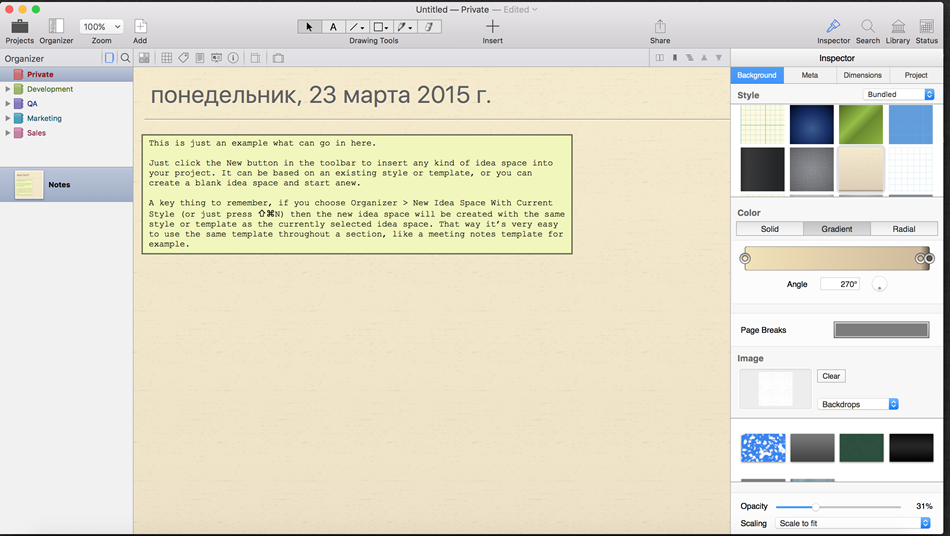Click the down triangle navigation icon
The width and height of the screenshot is (950, 536).
pos(719,58)
